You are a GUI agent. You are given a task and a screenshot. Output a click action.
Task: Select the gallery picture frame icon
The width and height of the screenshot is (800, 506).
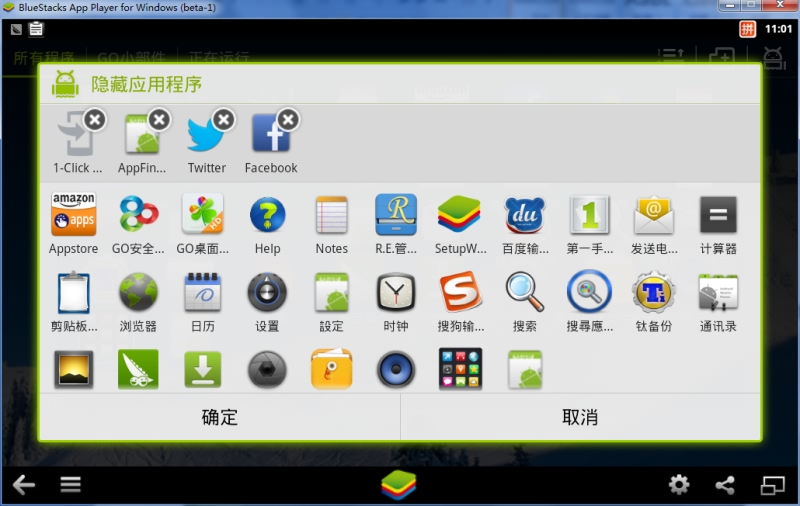click(73, 370)
